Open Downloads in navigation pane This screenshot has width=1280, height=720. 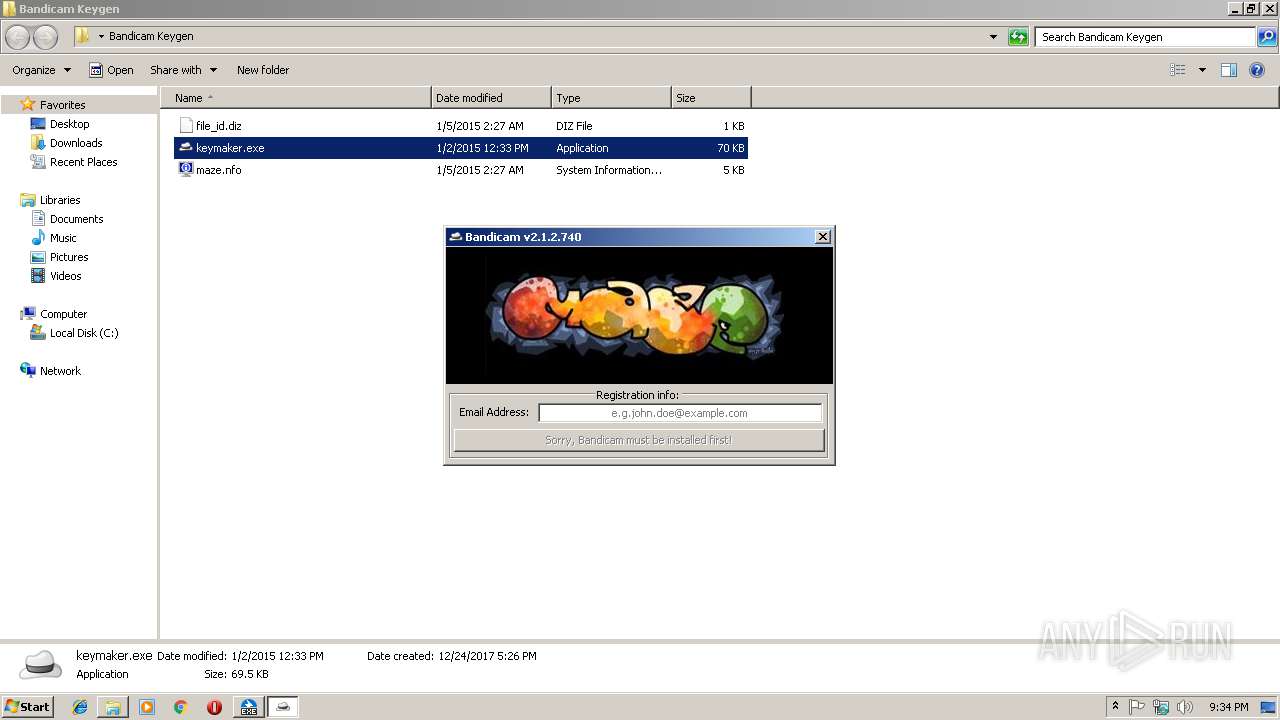(76, 143)
